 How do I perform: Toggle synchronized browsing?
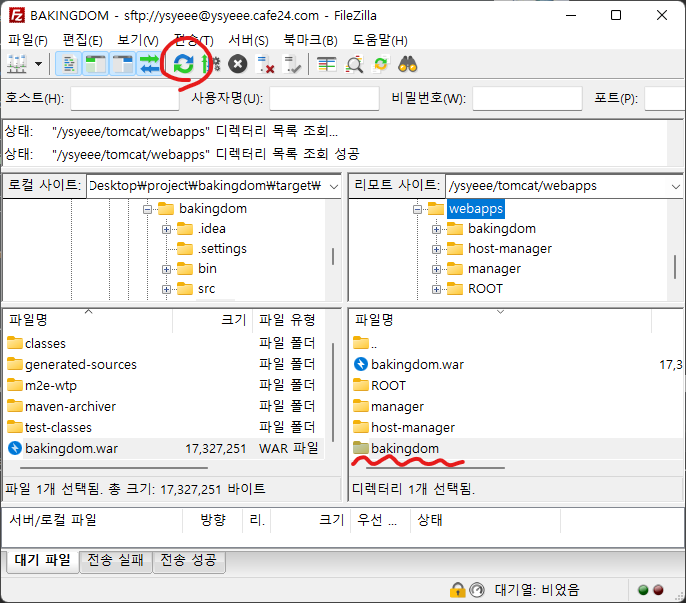(381, 64)
